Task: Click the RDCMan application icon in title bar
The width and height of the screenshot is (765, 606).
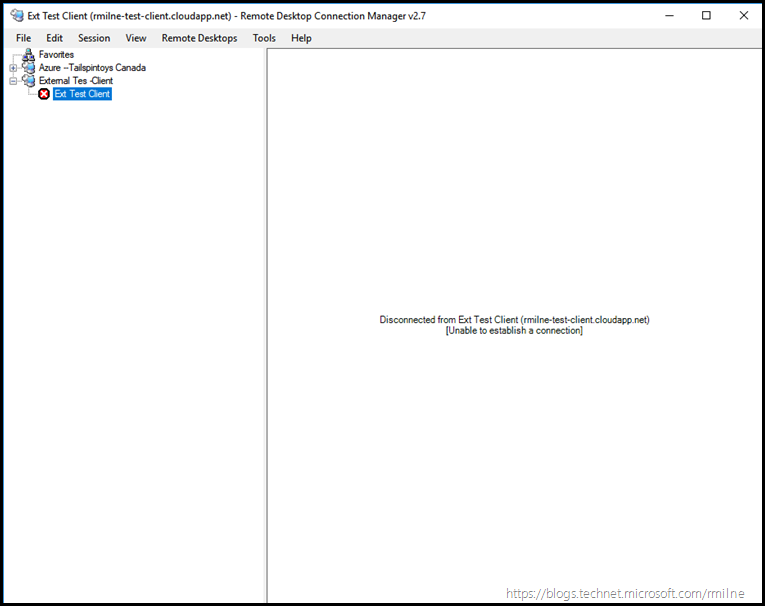Action: click(x=17, y=16)
